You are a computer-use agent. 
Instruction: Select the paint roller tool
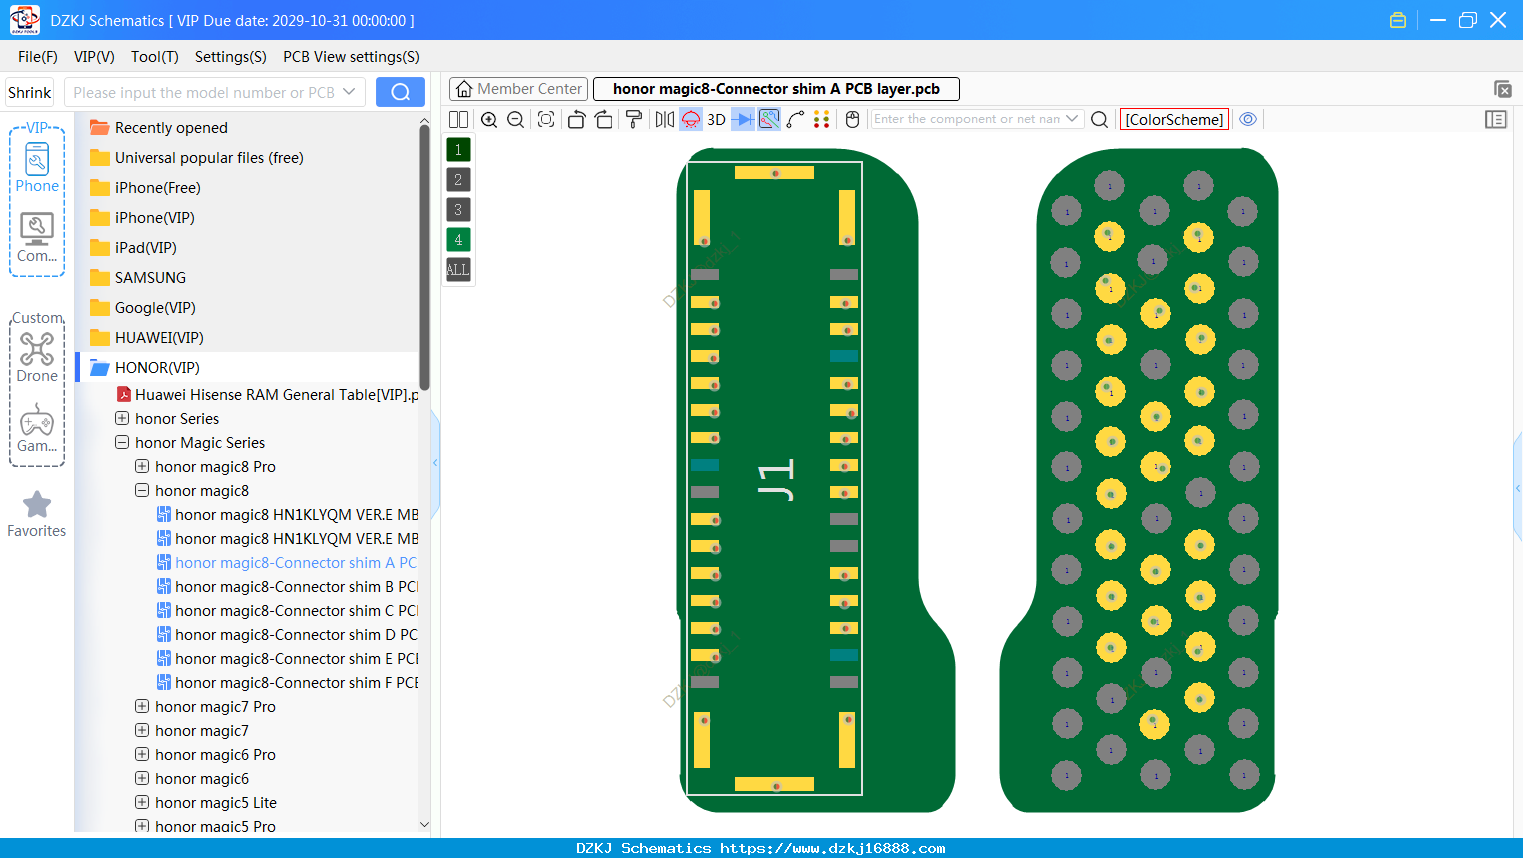(634, 119)
